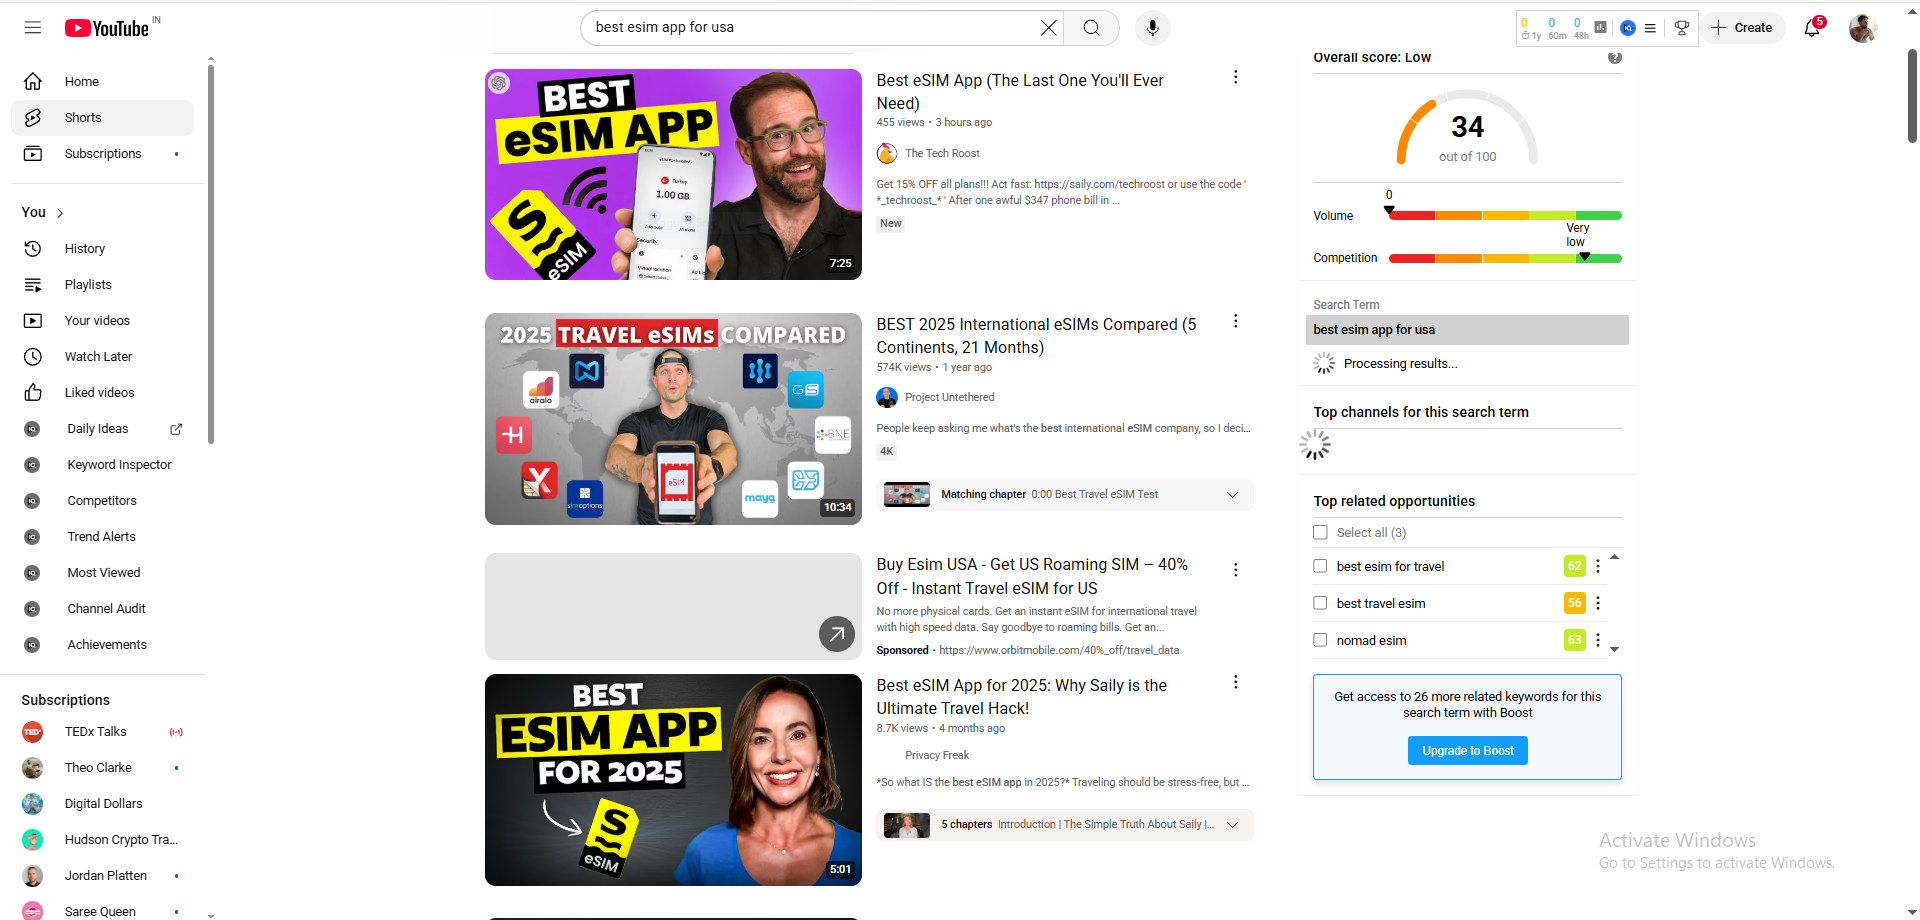This screenshot has height=920, width=1920.
Task: Open History in the sidebar
Action: (102, 249)
